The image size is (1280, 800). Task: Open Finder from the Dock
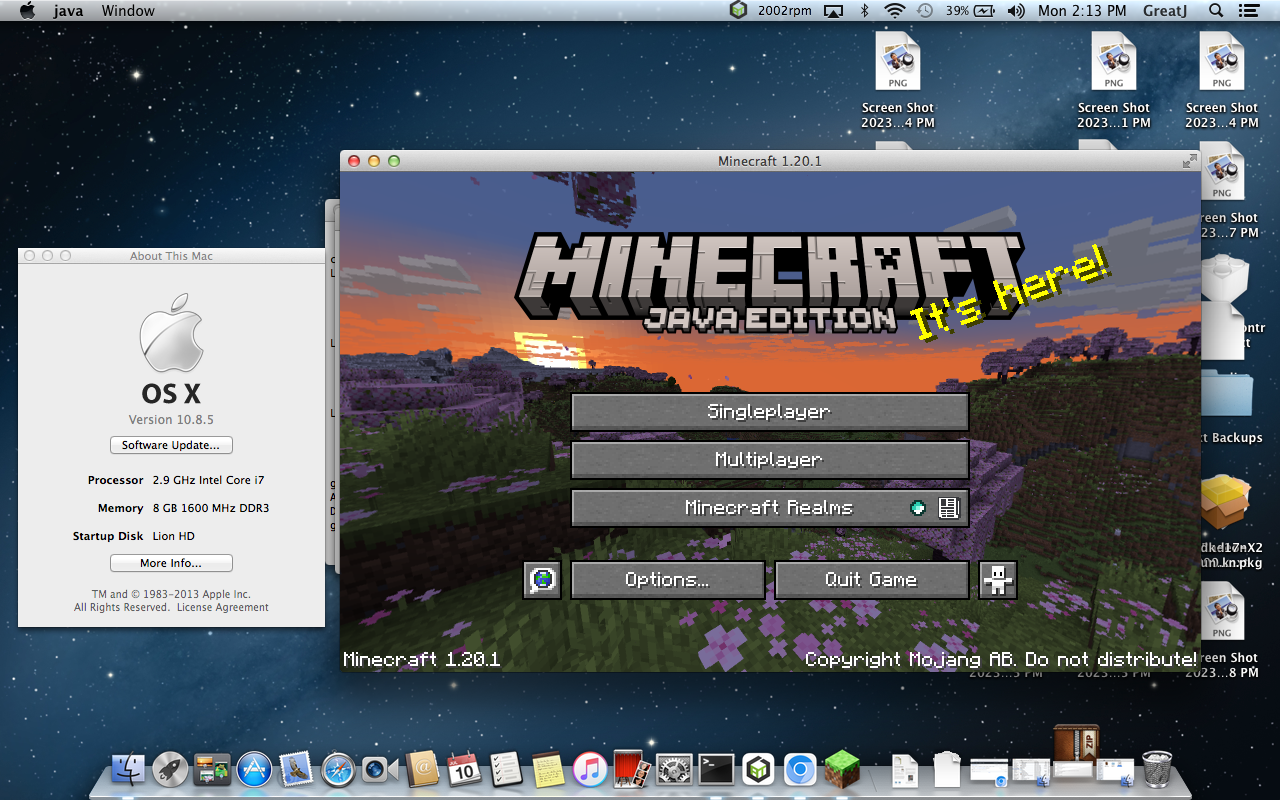129,770
